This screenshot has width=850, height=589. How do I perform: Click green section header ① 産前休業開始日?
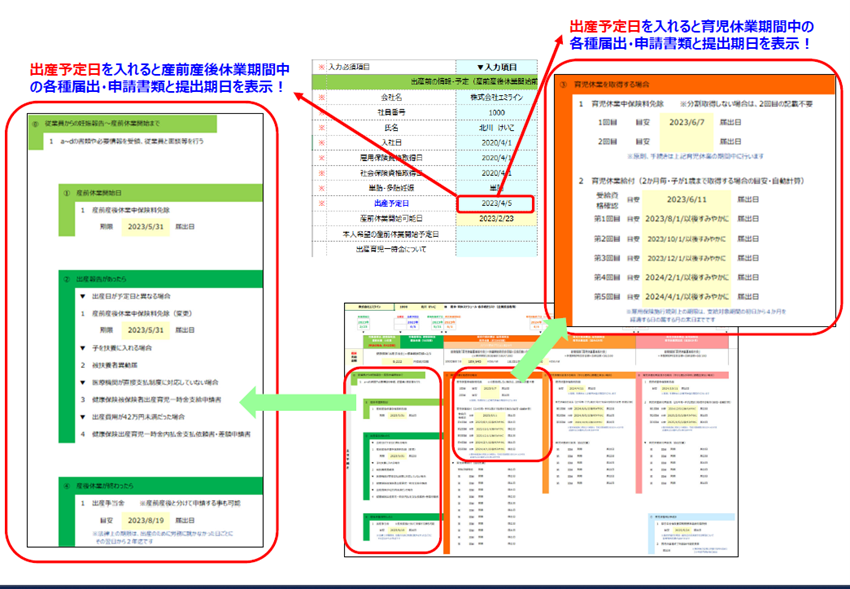pyautogui.click(x=160, y=193)
